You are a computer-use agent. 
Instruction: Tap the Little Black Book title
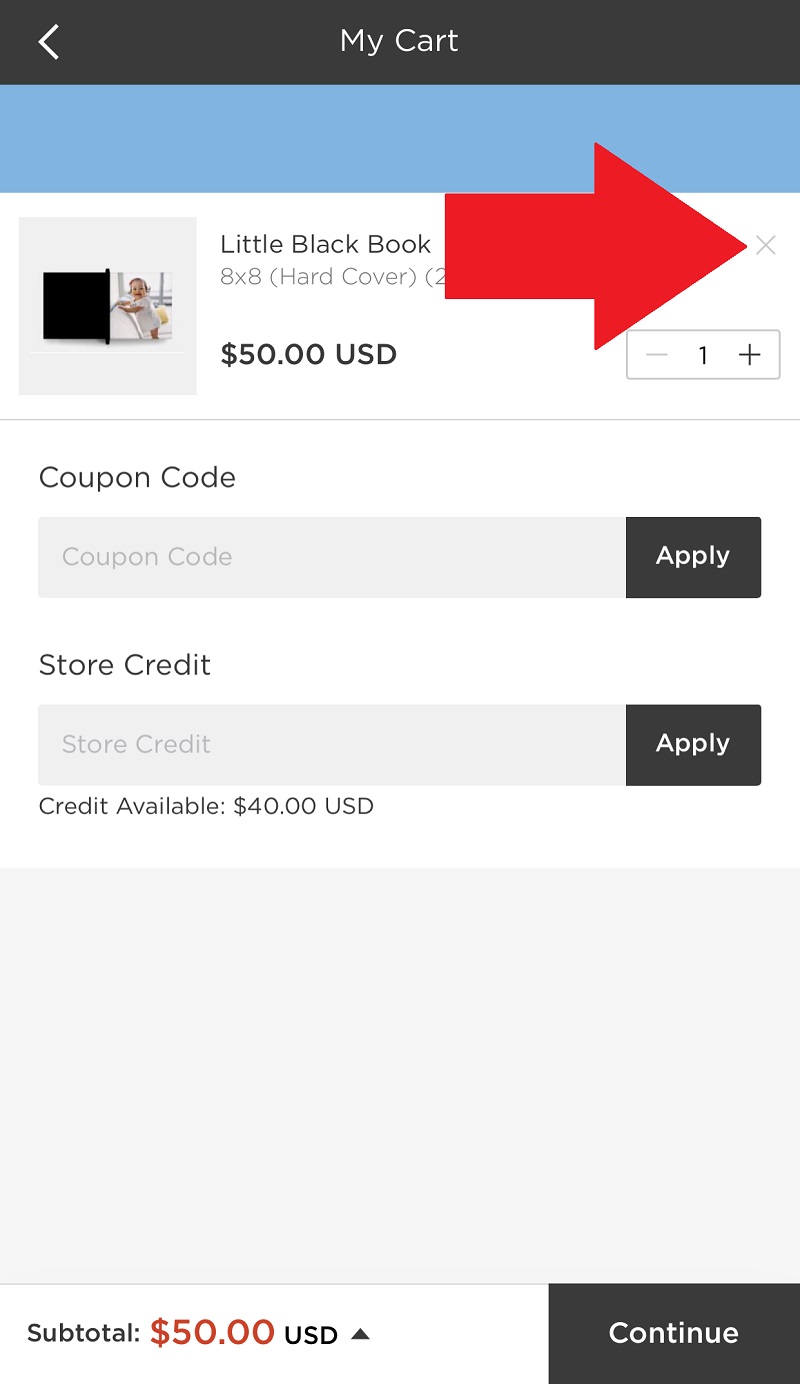click(325, 244)
